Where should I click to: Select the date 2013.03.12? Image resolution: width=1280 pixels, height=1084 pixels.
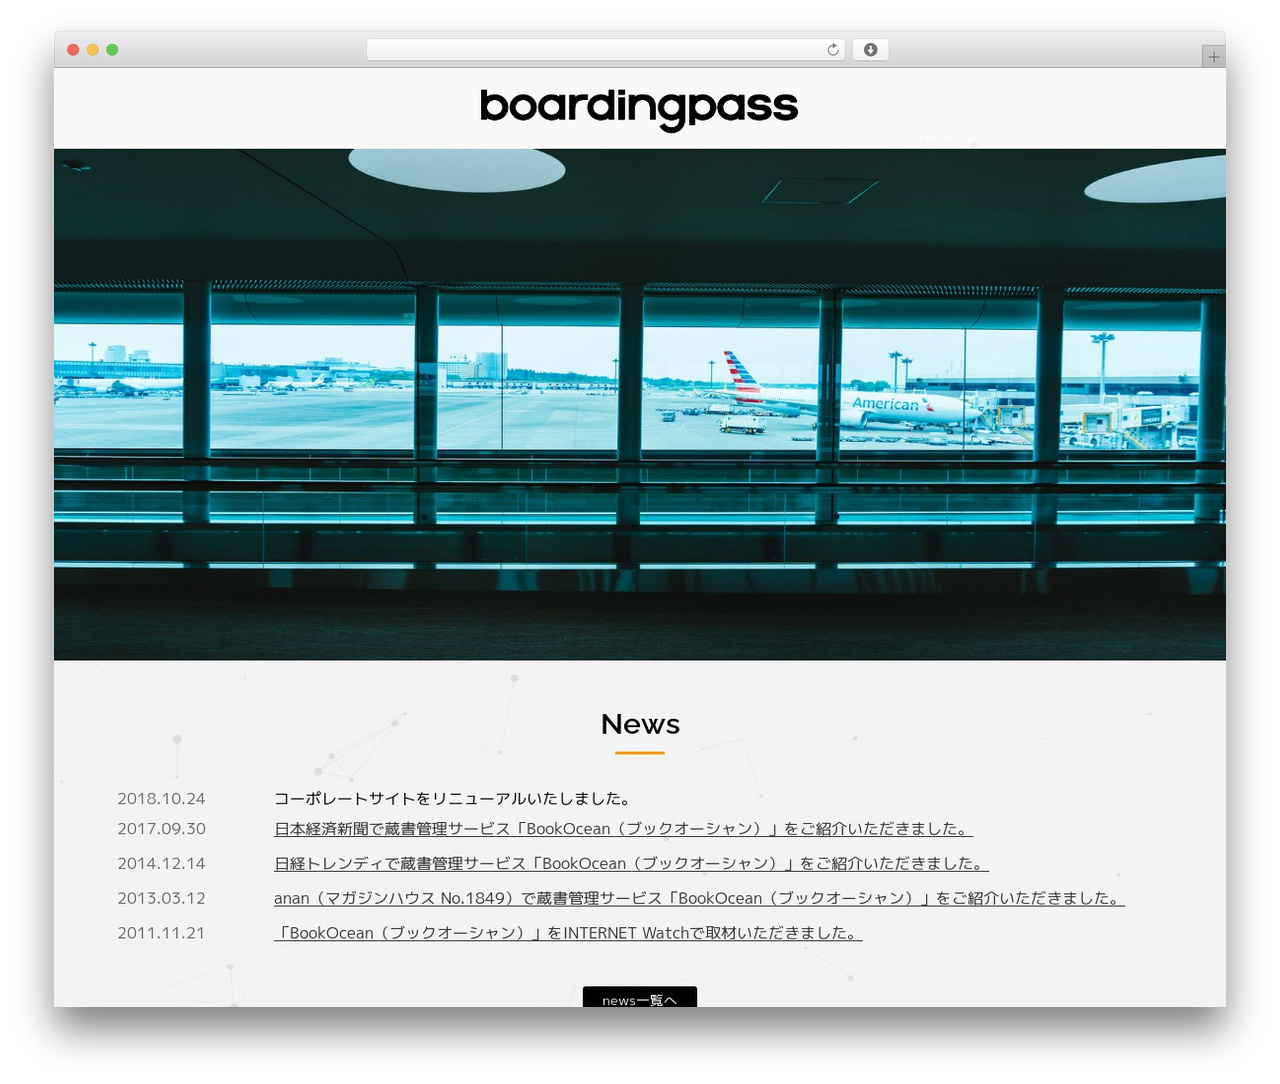click(161, 899)
